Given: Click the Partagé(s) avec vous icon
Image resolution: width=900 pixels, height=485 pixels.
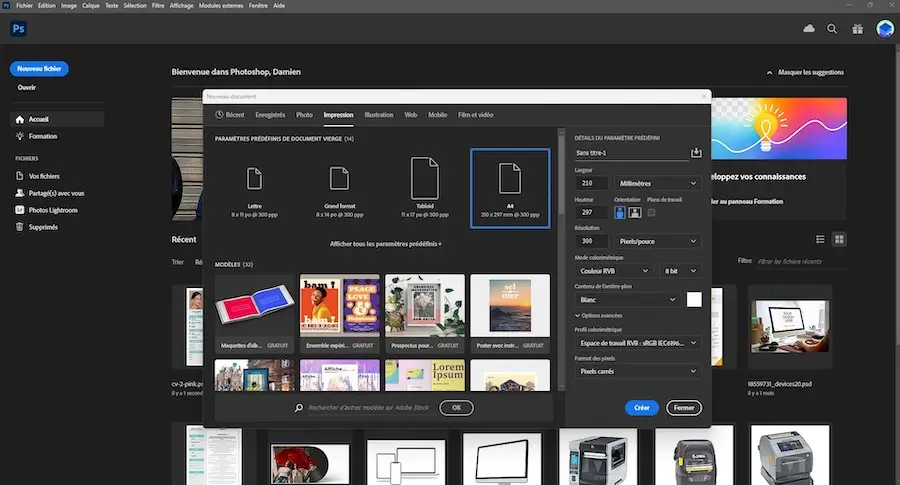Looking at the screenshot, I should tap(20, 193).
